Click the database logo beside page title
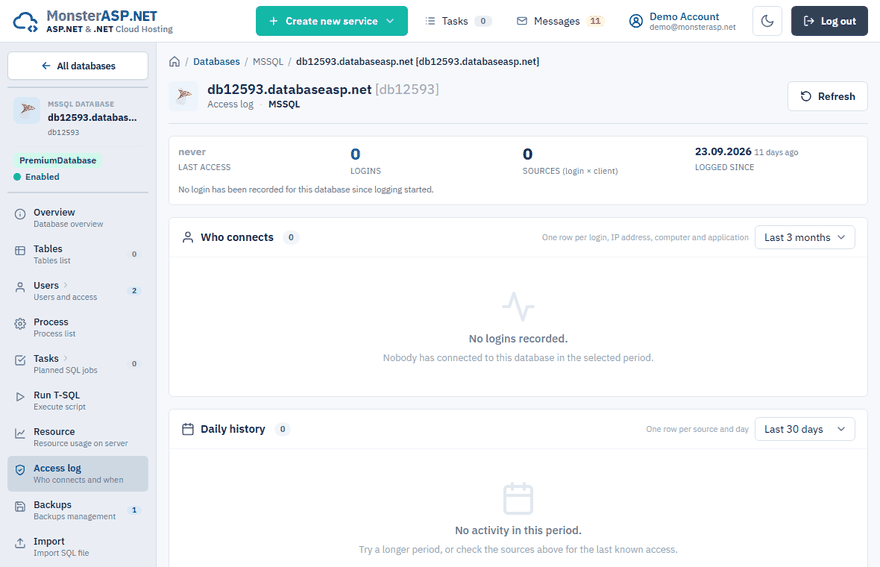 [184, 96]
